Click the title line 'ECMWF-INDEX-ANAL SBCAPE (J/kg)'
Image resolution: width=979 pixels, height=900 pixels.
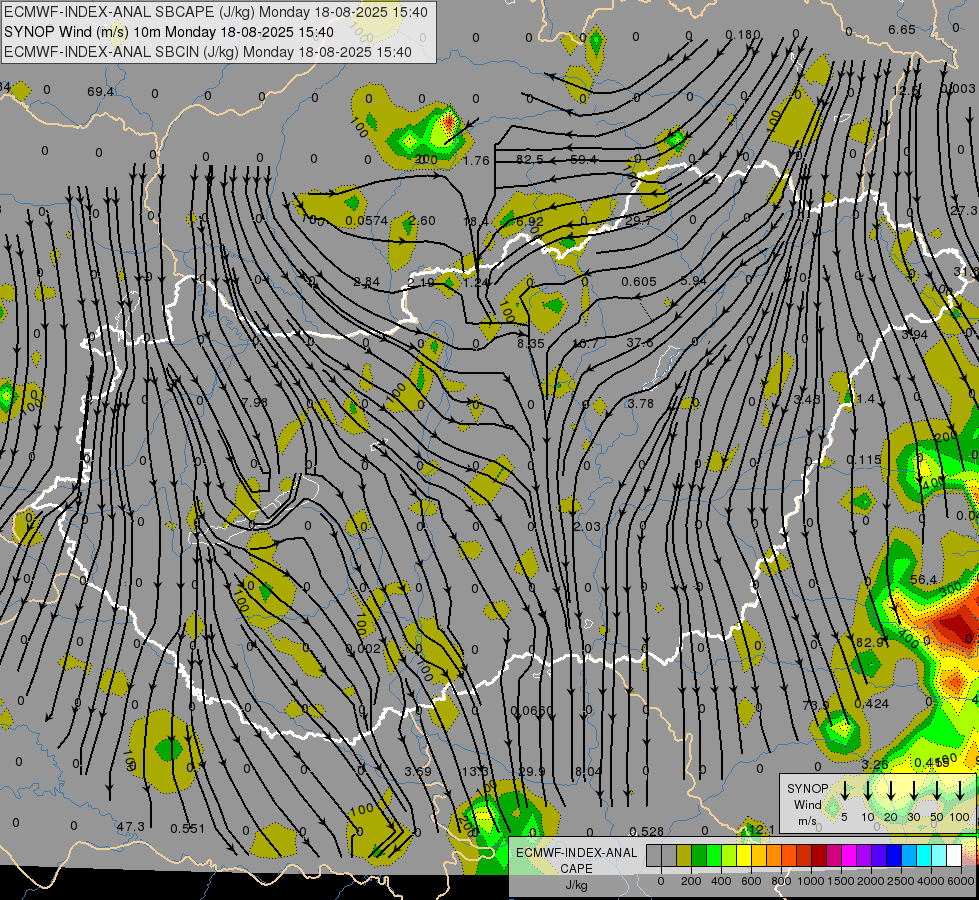[x=216, y=12]
